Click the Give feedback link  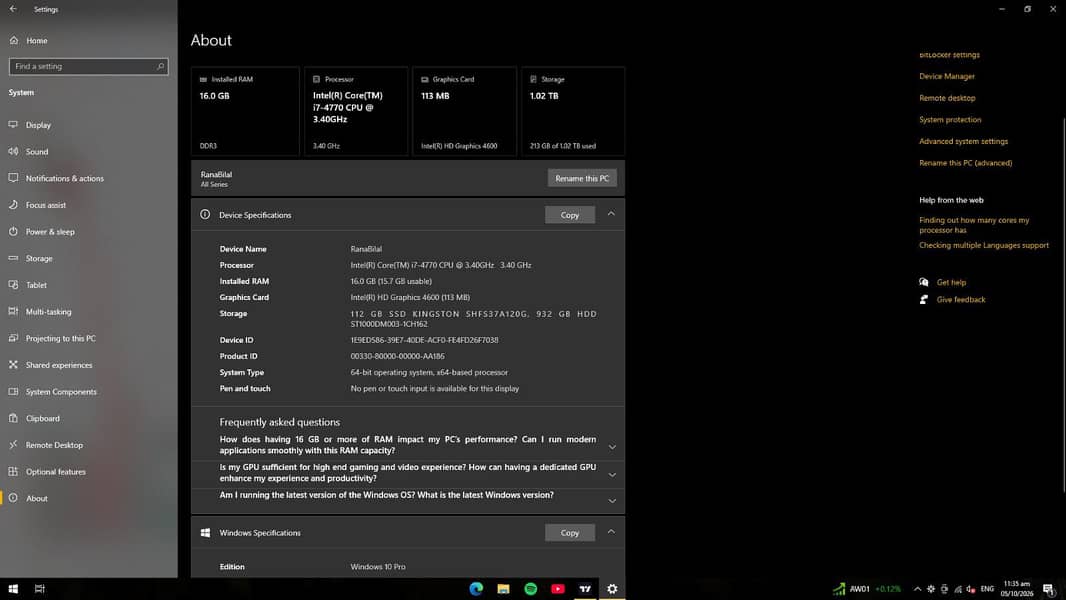961,300
